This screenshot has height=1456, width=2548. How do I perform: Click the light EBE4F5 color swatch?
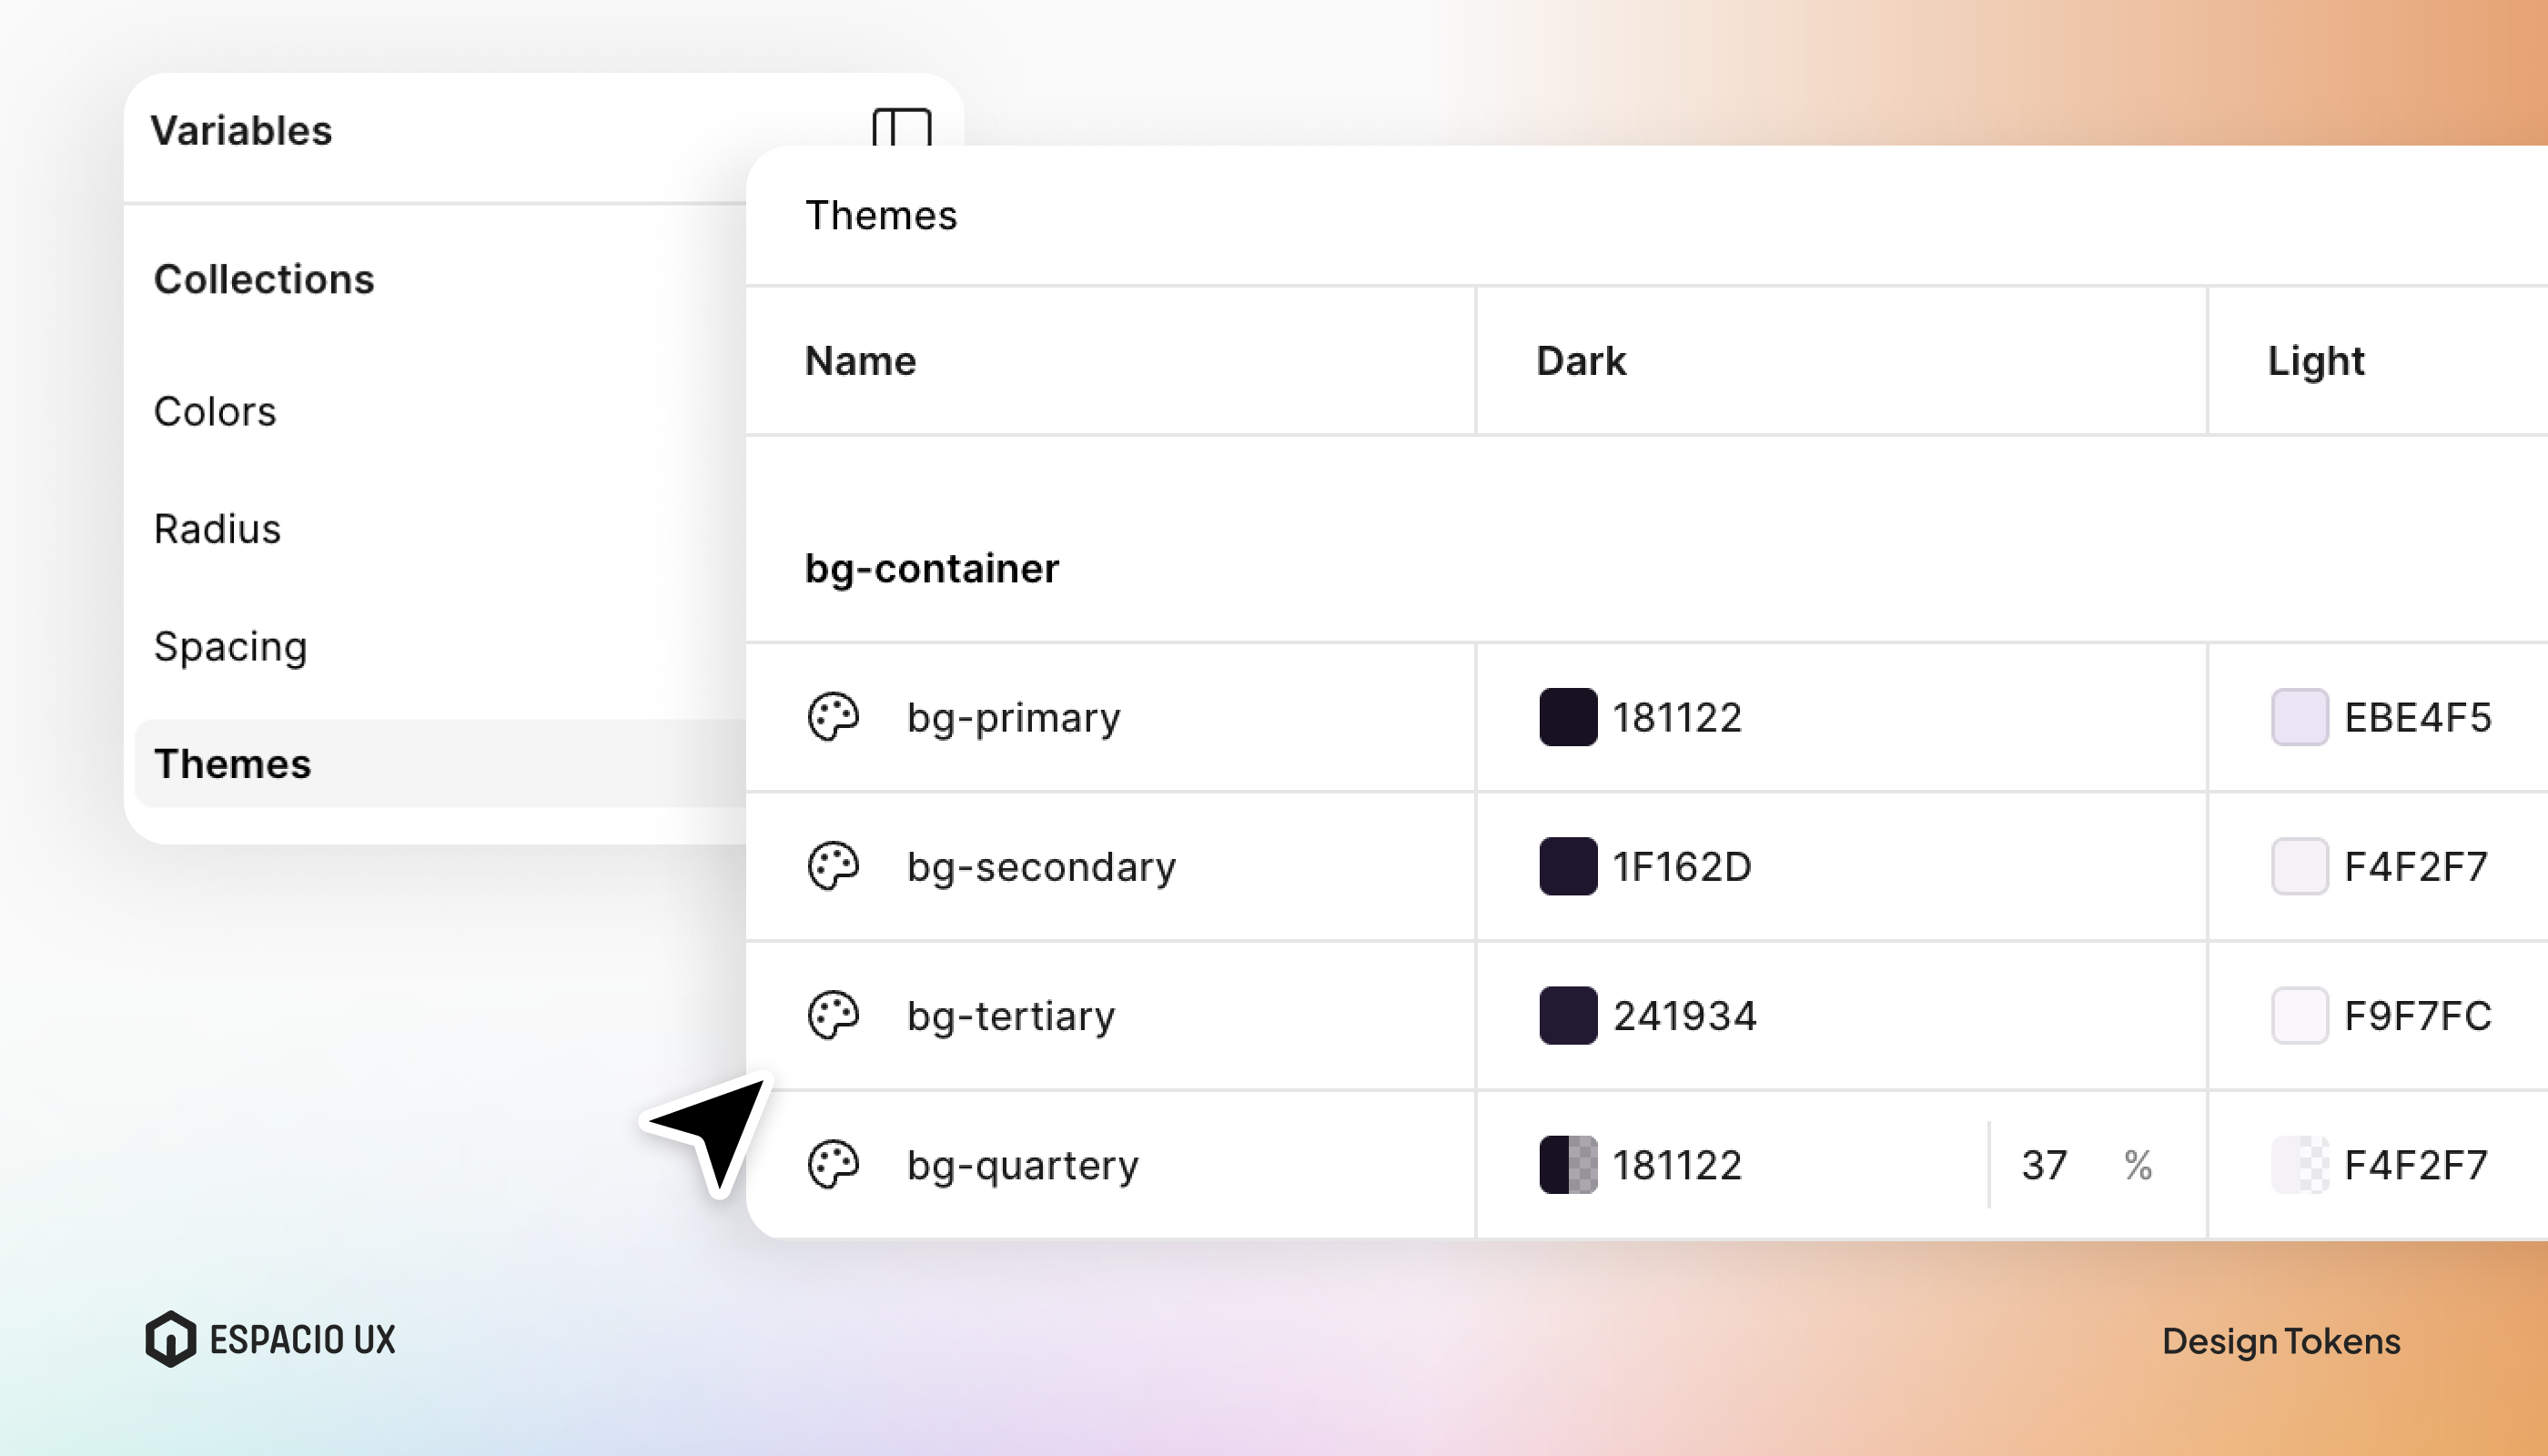coord(2299,717)
